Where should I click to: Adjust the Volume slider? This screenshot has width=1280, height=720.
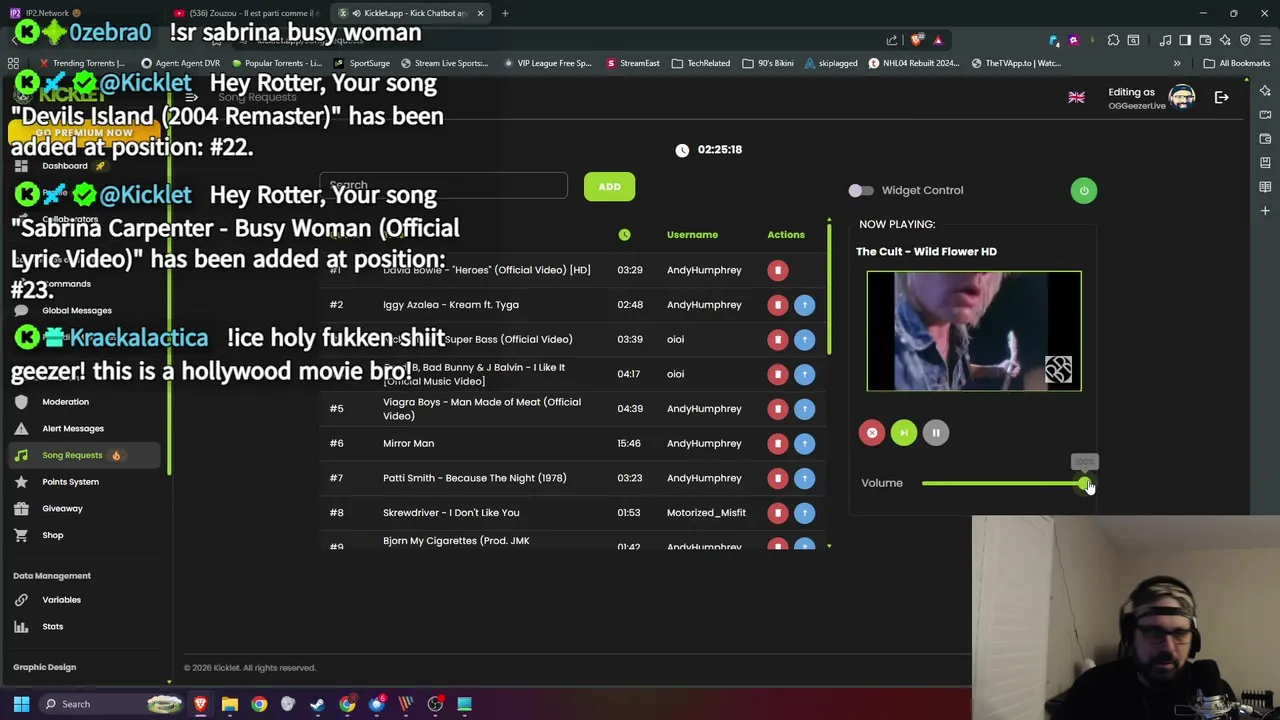point(1003,484)
